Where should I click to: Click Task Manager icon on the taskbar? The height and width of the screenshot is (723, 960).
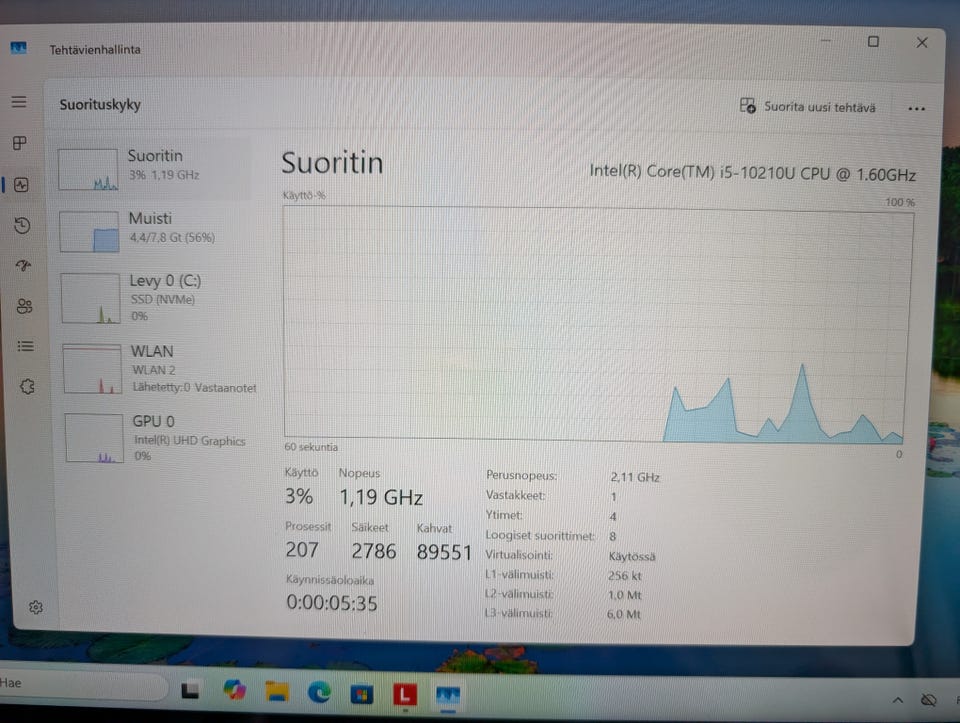point(448,695)
